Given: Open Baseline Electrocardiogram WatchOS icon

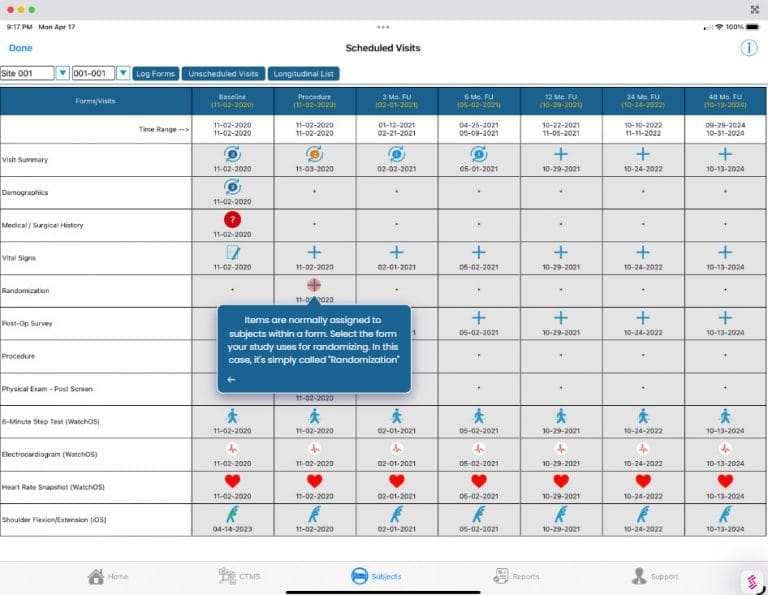Looking at the screenshot, I should click(233, 449).
